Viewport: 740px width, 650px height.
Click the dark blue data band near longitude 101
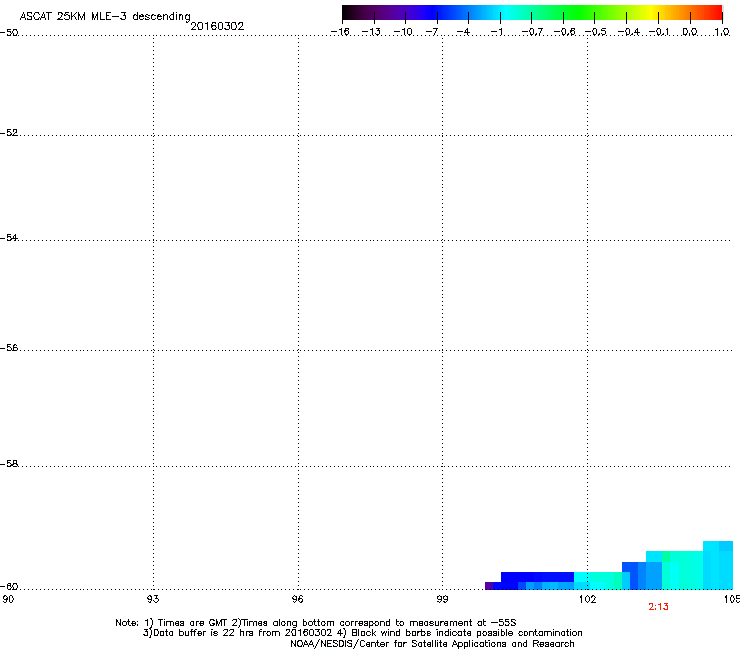pos(537,577)
